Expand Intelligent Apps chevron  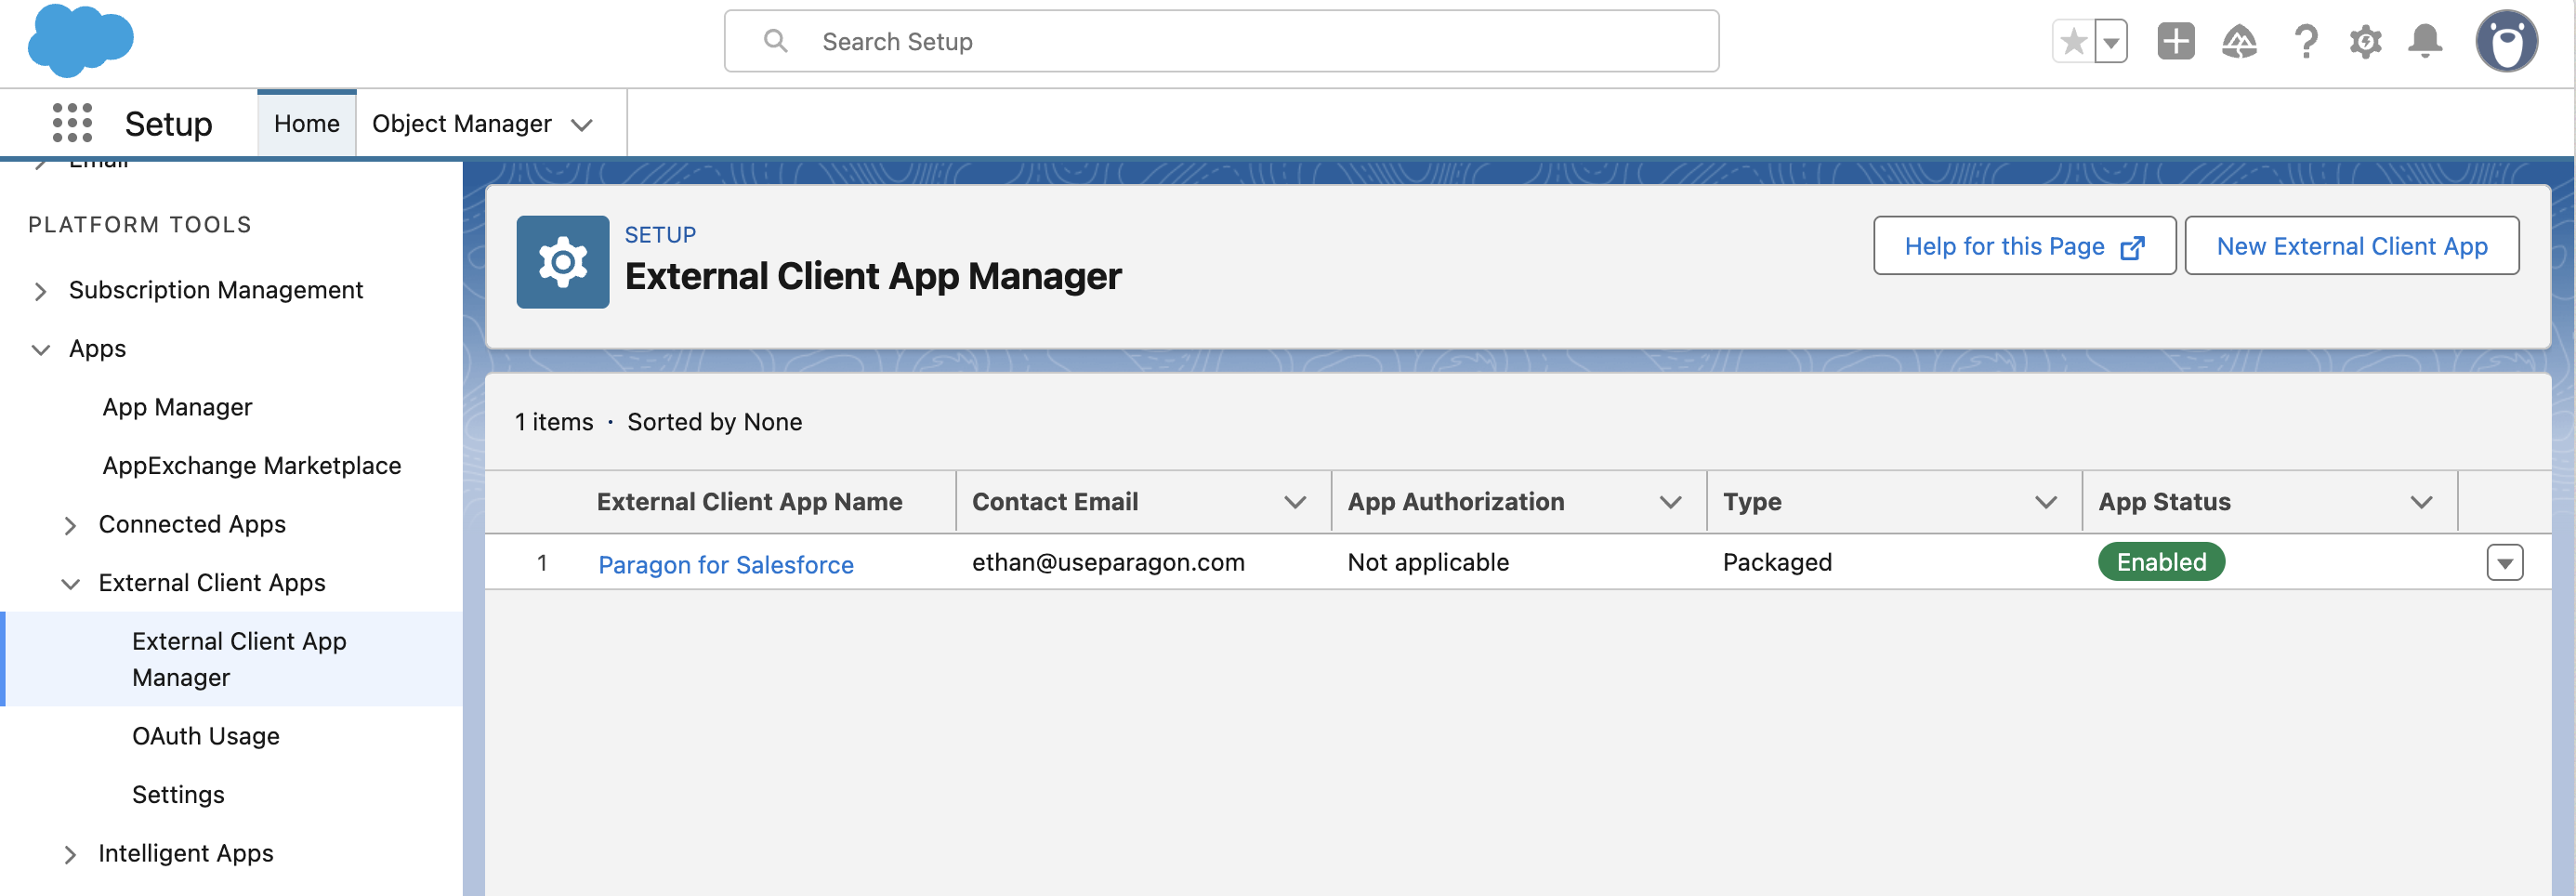pos(70,854)
